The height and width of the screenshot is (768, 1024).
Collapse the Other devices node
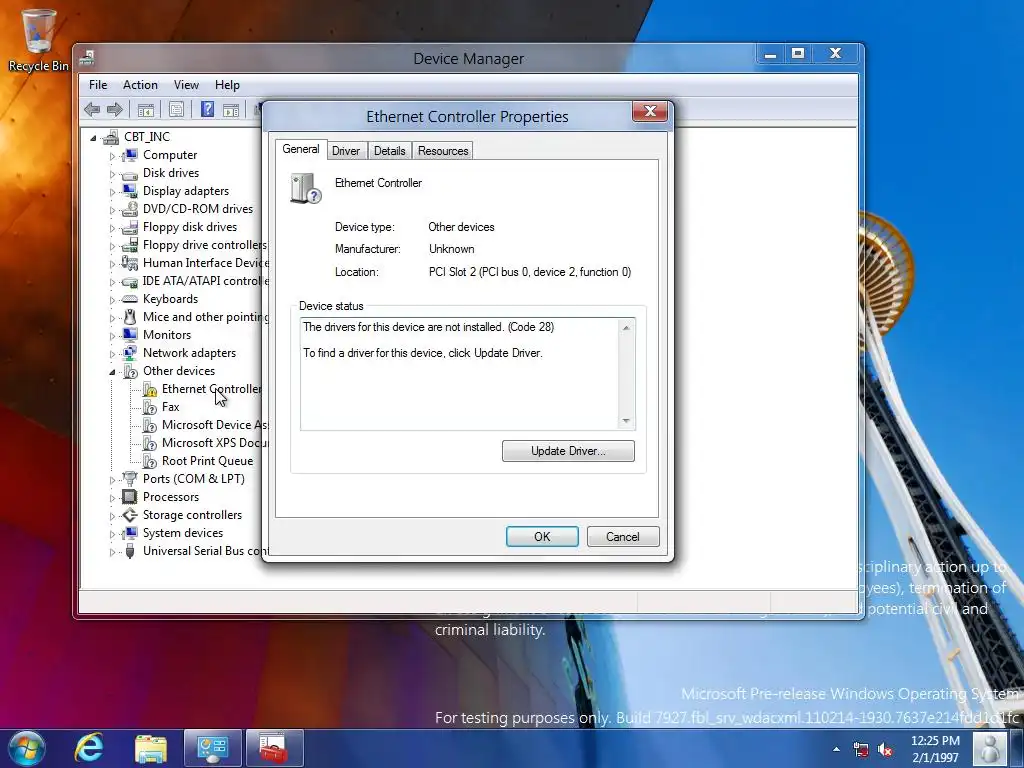[x=112, y=372]
